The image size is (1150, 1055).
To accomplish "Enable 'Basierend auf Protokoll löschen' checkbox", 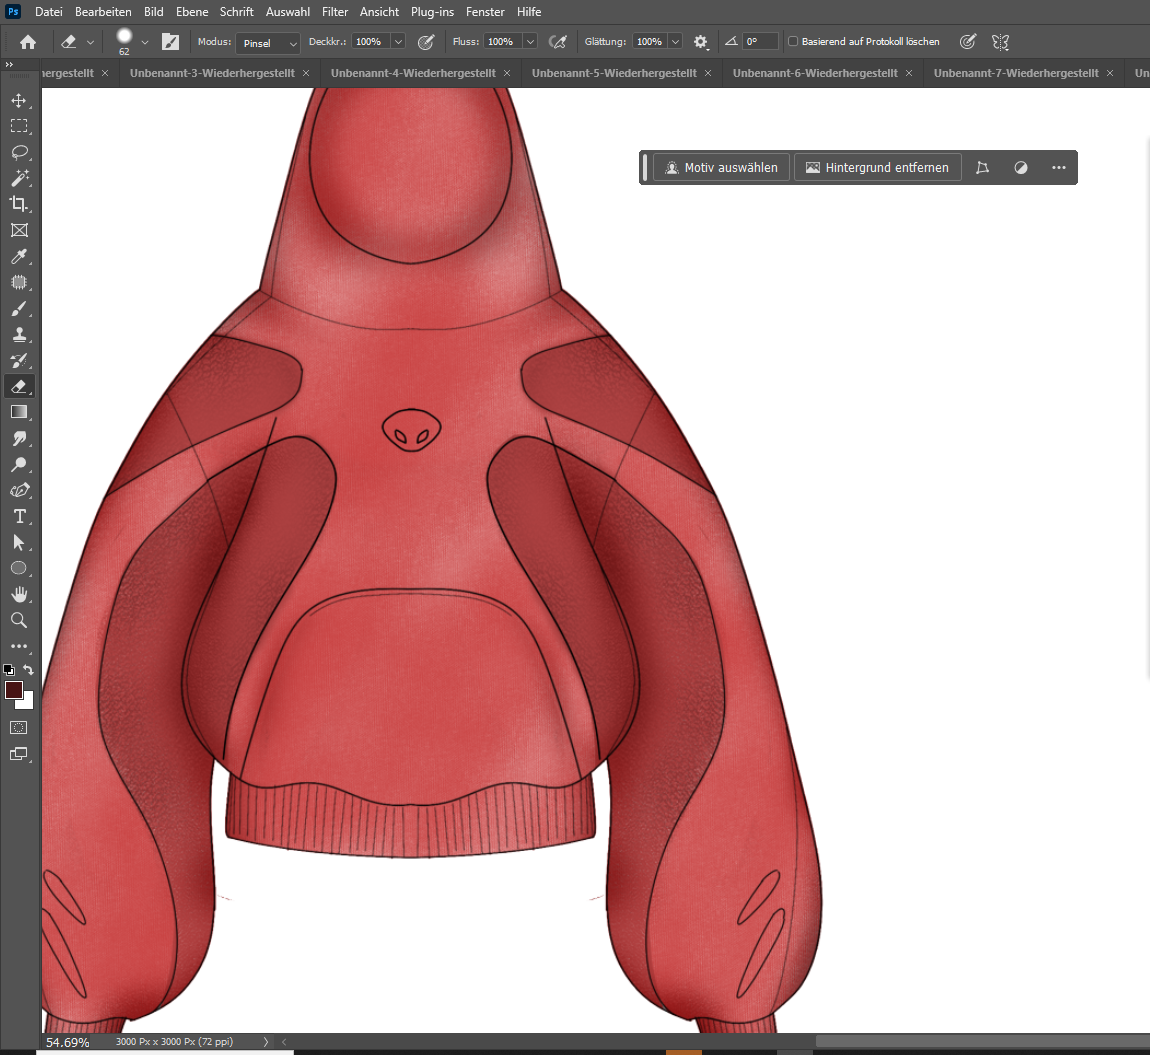I will pos(793,42).
